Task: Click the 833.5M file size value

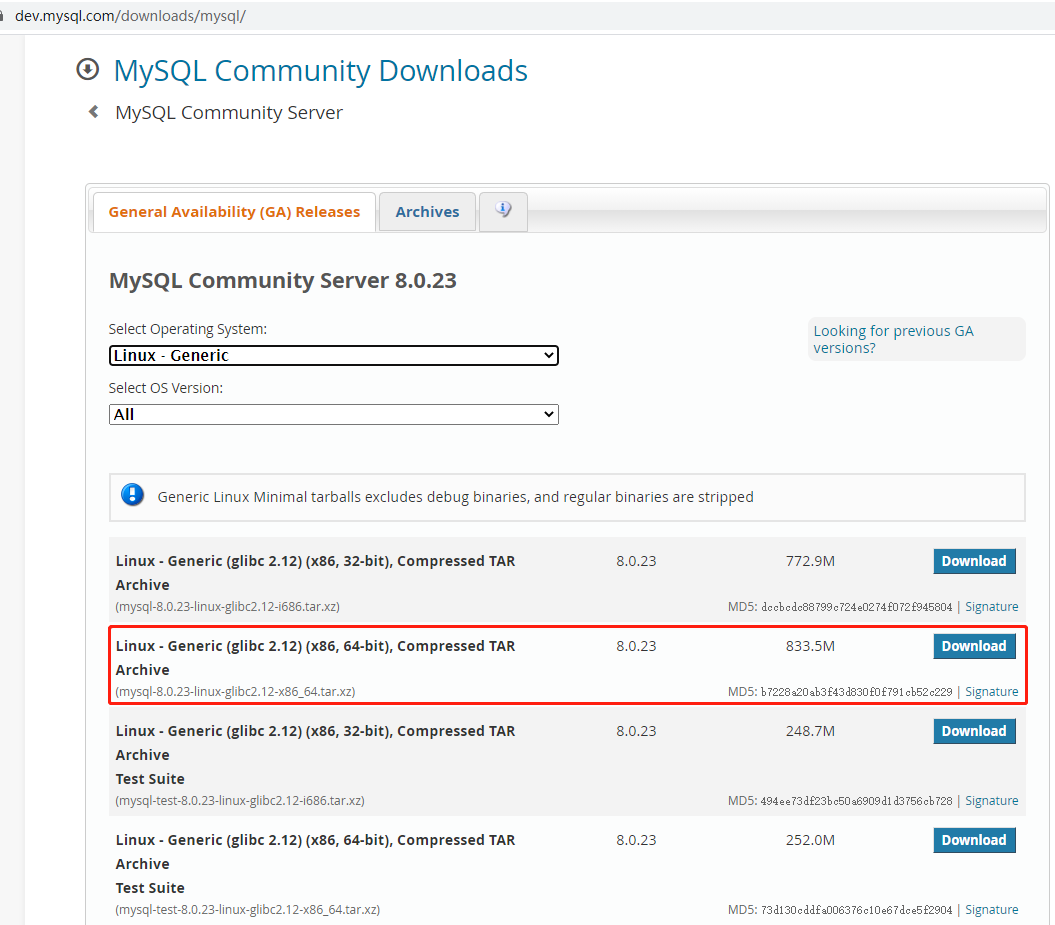Action: pyautogui.click(x=810, y=646)
